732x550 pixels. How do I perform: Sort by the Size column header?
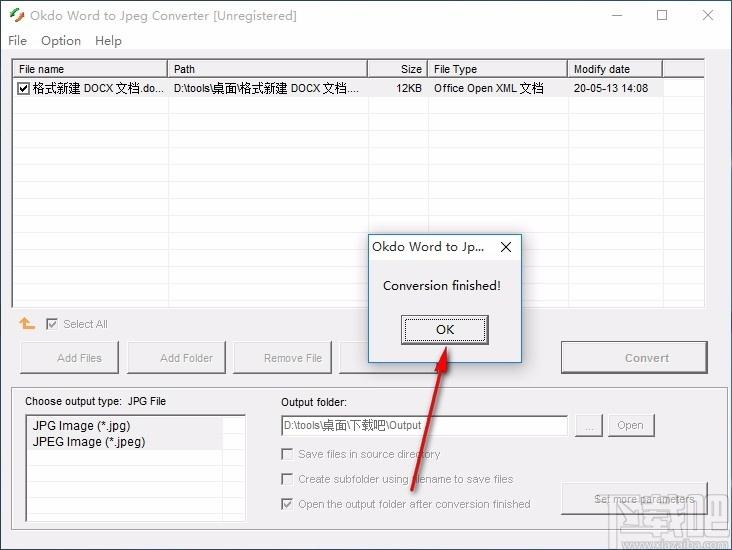point(398,69)
